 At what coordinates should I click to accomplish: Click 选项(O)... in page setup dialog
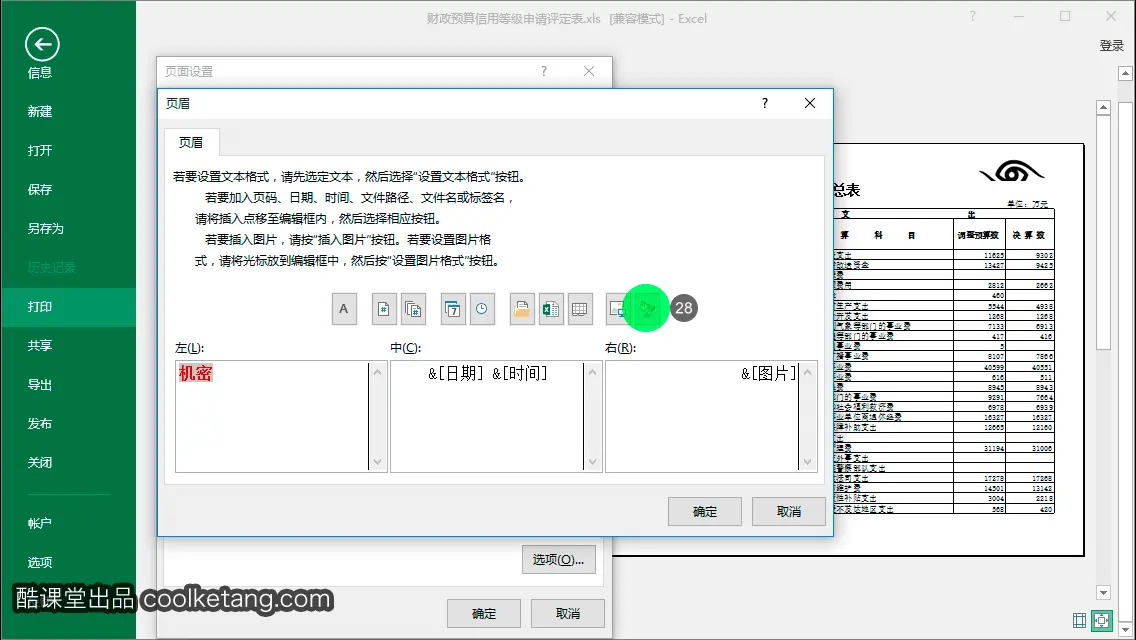(559, 560)
